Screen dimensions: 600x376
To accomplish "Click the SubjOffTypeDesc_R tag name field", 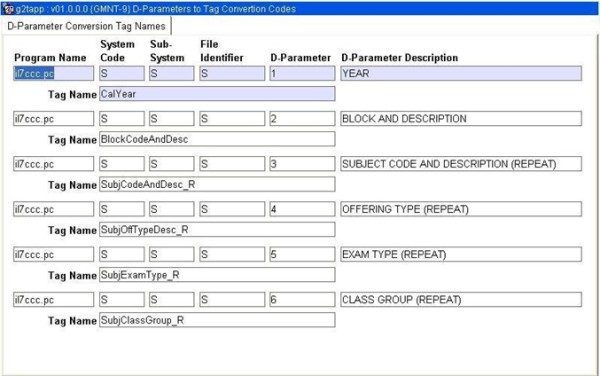I will click(x=217, y=230).
